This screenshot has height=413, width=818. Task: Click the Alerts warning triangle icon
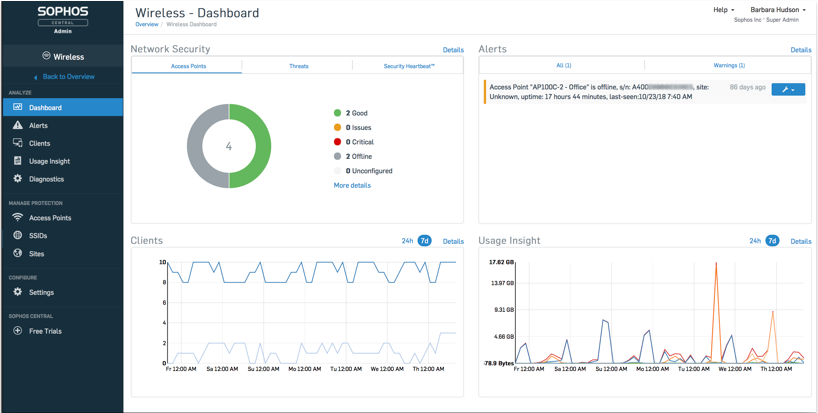(18, 125)
